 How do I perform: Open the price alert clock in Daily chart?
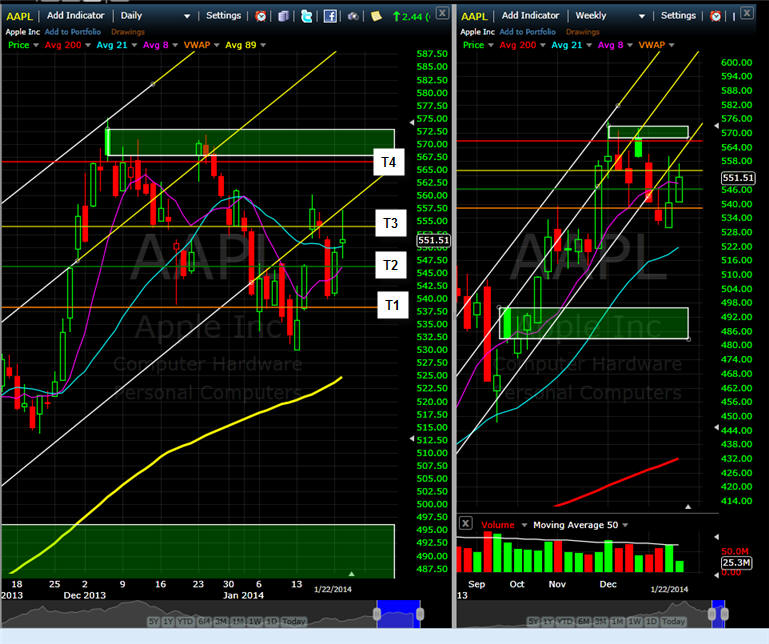261,16
